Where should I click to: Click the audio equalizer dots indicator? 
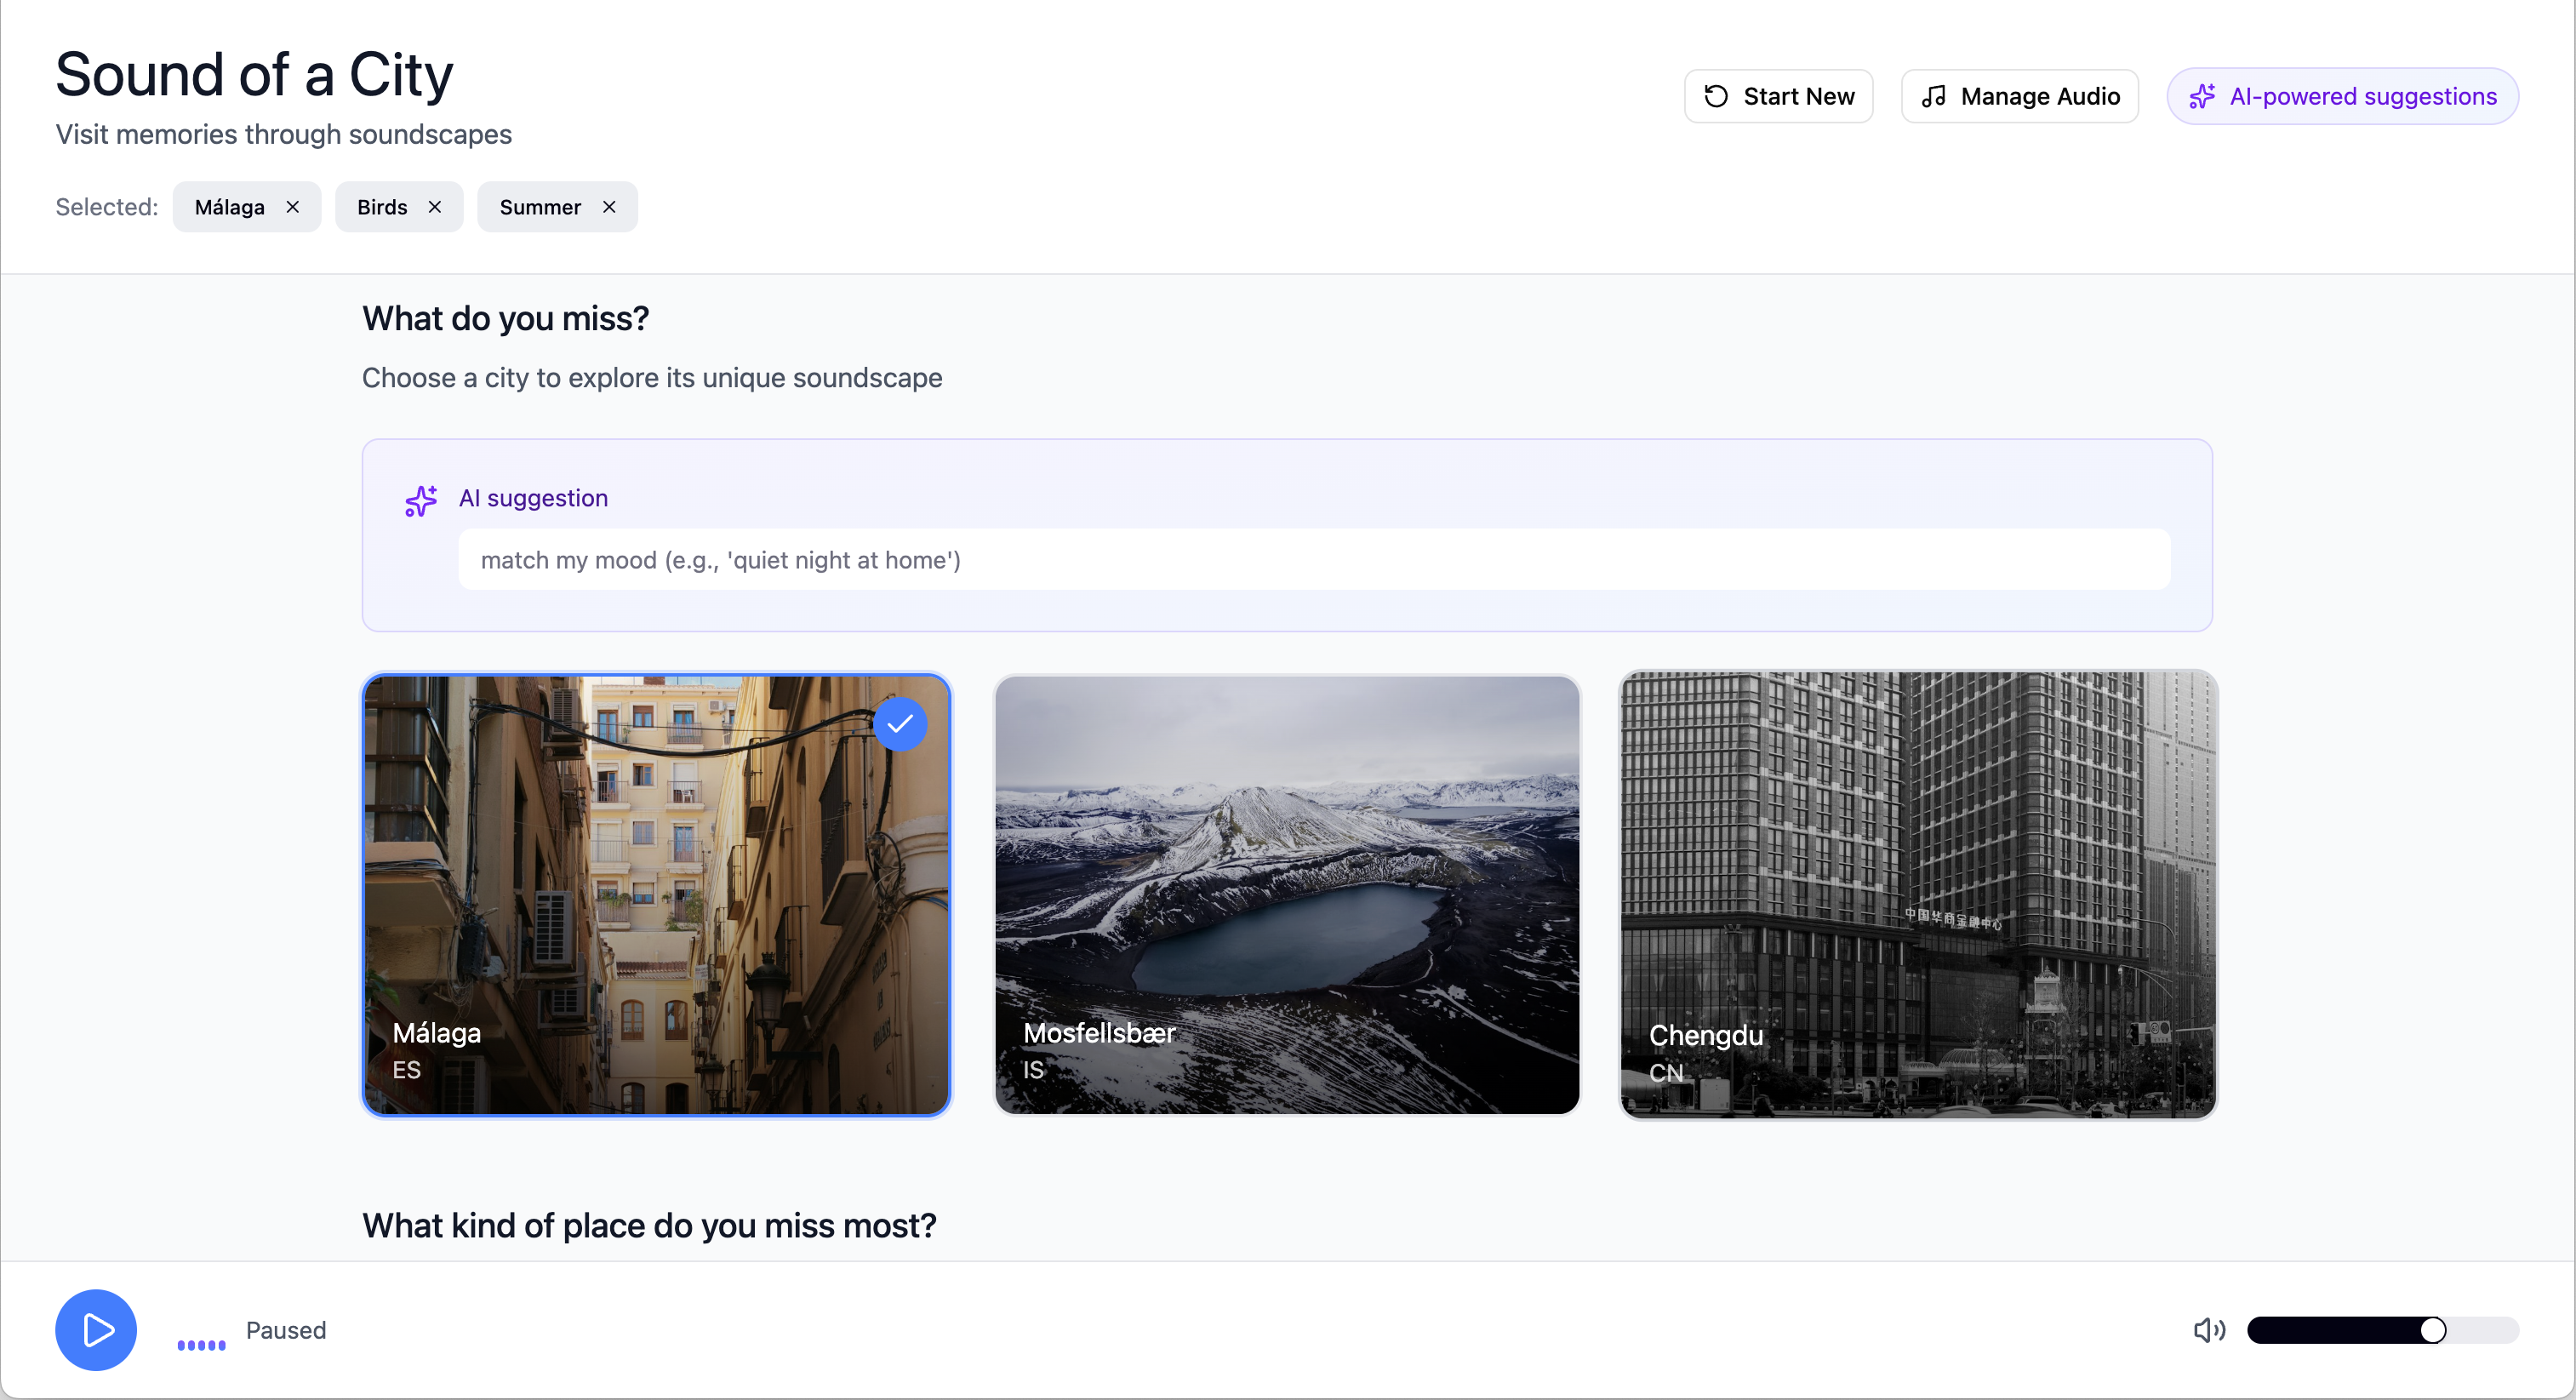(202, 1344)
